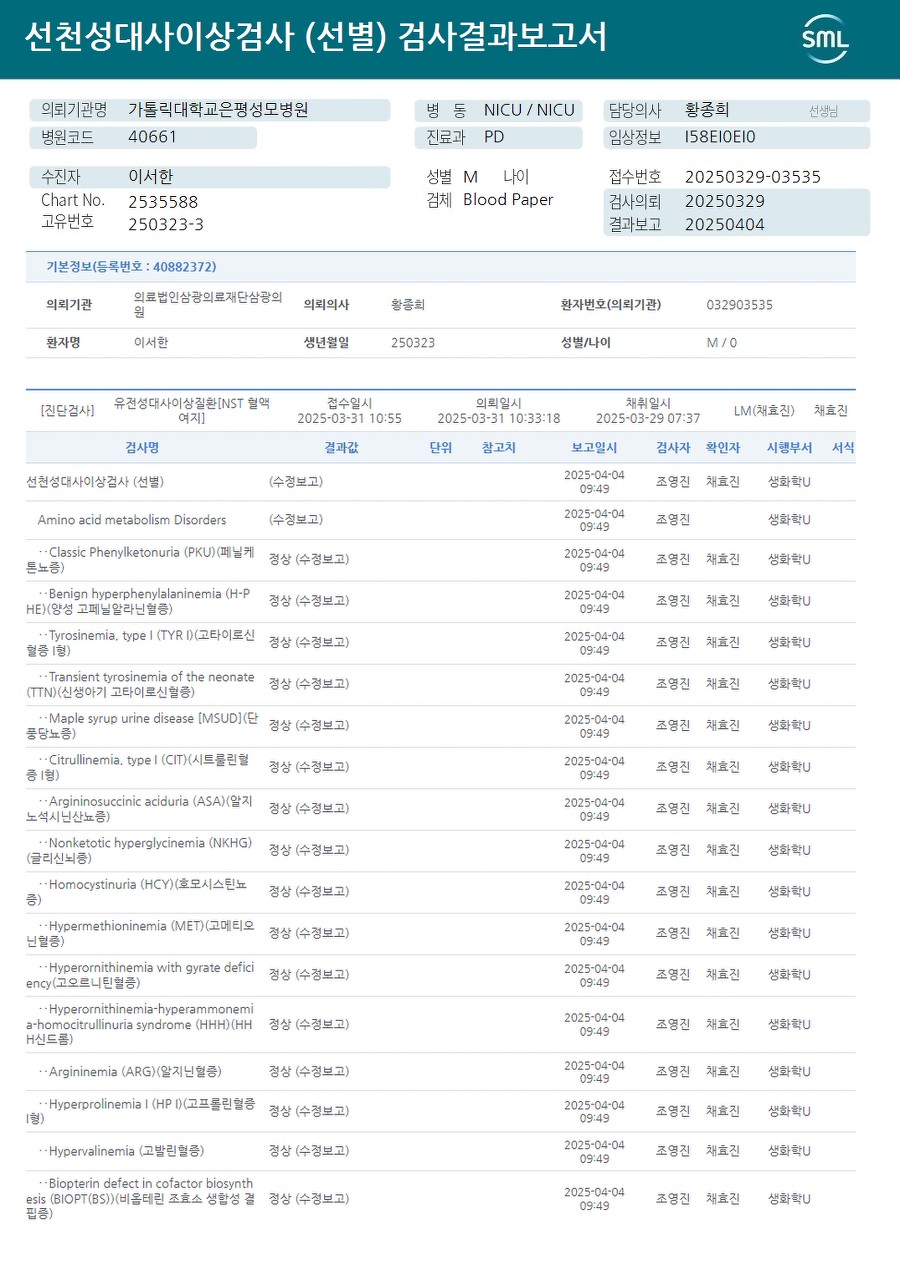Click Transient tyrosinemia of the neonate name

pyautogui.click(x=140, y=684)
